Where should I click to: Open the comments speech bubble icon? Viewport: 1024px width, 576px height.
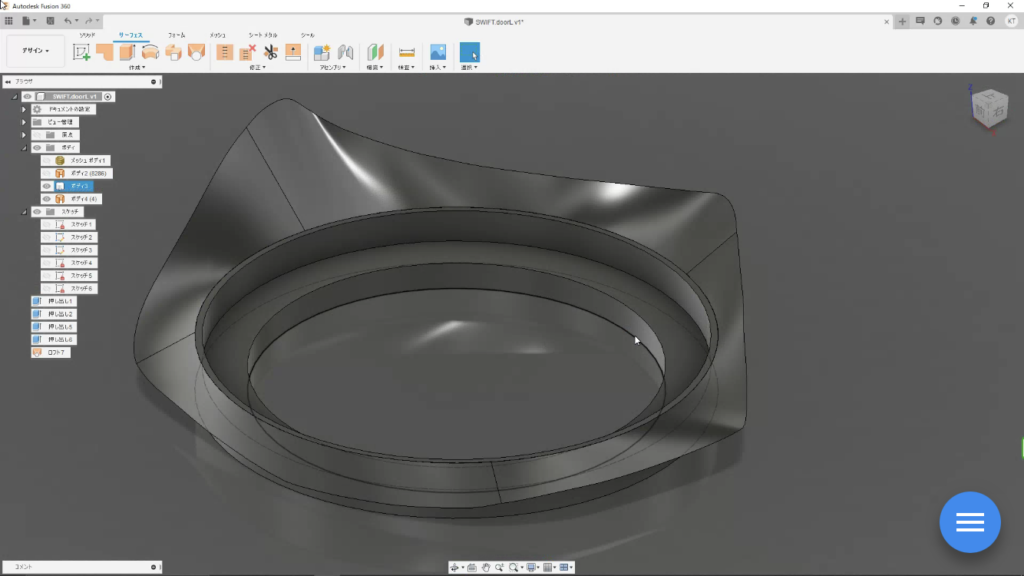pos(920,21)
